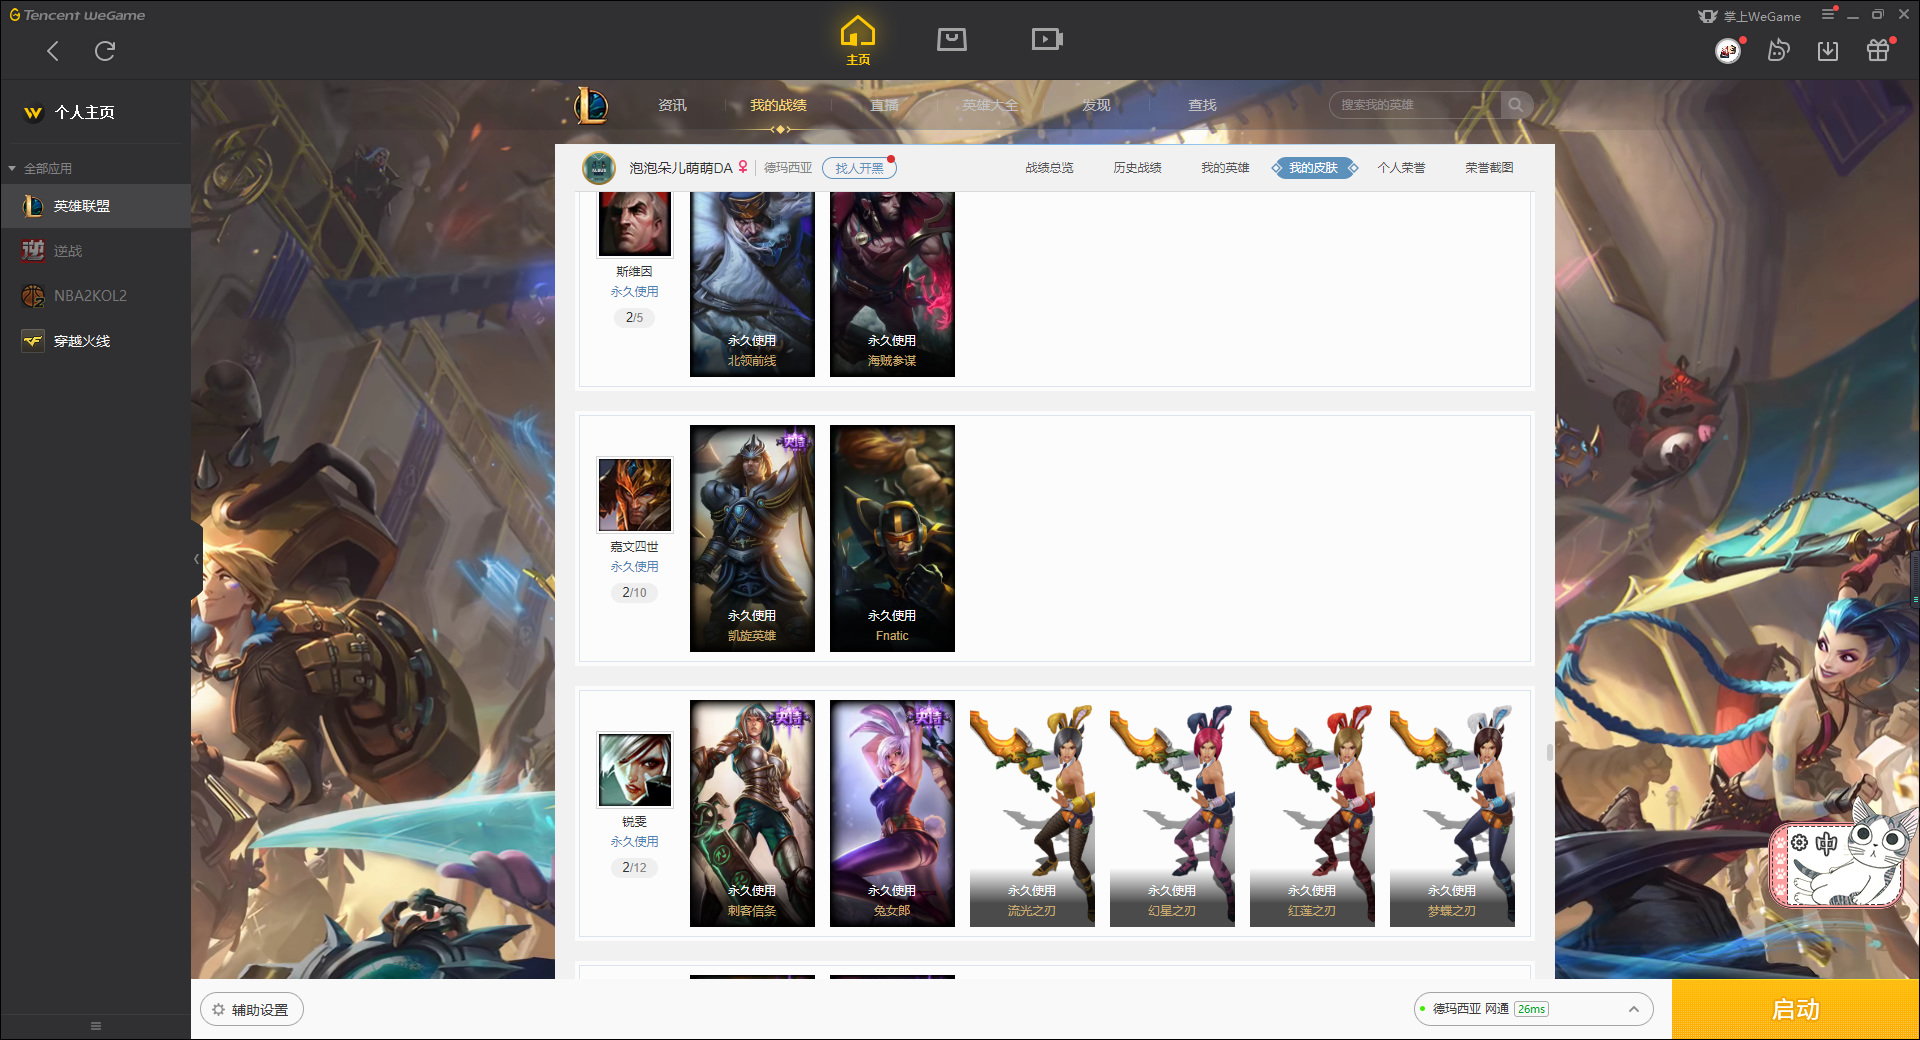
Task: Click the Tencent WeGame logo
Action: [77, 15]
